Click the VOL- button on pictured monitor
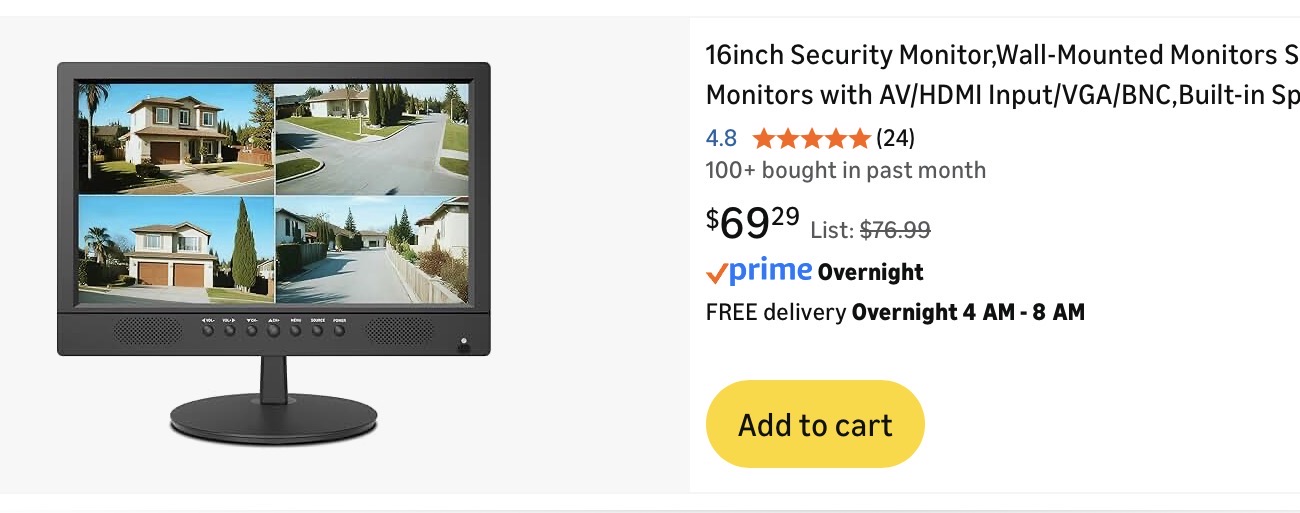This screenshot has height=513, width=1300. pos(208,329)
